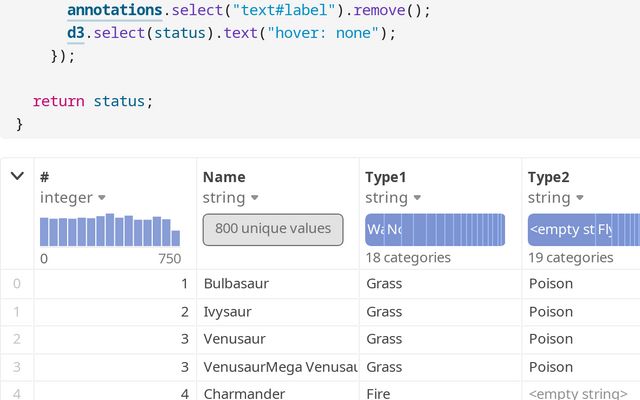640x400 pixels.
Task: Select the Bulbasaur name cell
Action: (x=236, y=284)
